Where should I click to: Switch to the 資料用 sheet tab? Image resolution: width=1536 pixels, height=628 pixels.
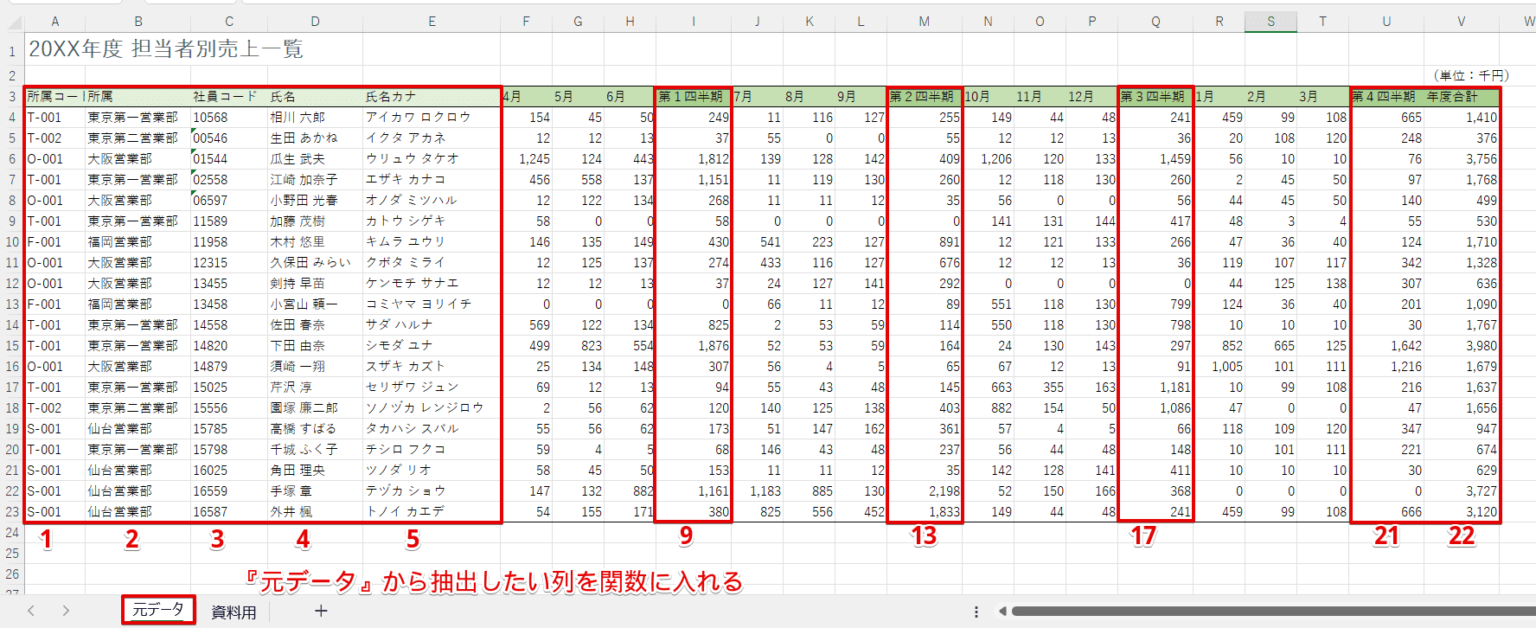pos(234,612)
